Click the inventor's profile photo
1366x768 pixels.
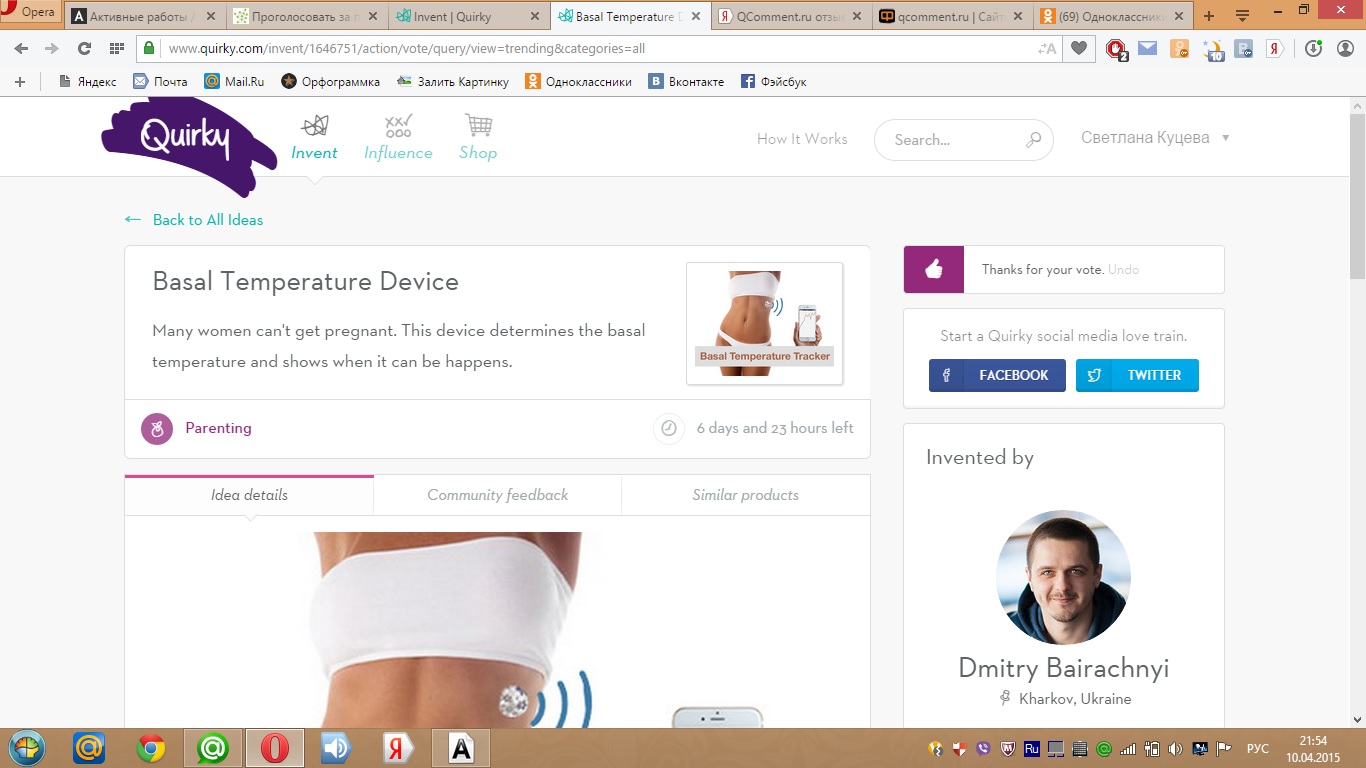point(1063,577)
